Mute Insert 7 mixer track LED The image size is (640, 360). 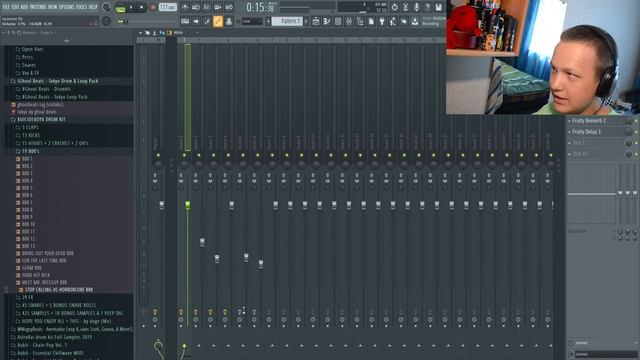pyautogui.click(x=272, y=156)
